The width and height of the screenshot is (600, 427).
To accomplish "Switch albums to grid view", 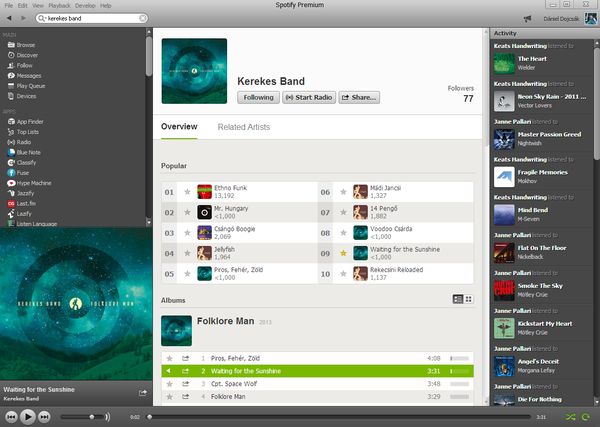I will pyautogui.click(x=468, y=299).
